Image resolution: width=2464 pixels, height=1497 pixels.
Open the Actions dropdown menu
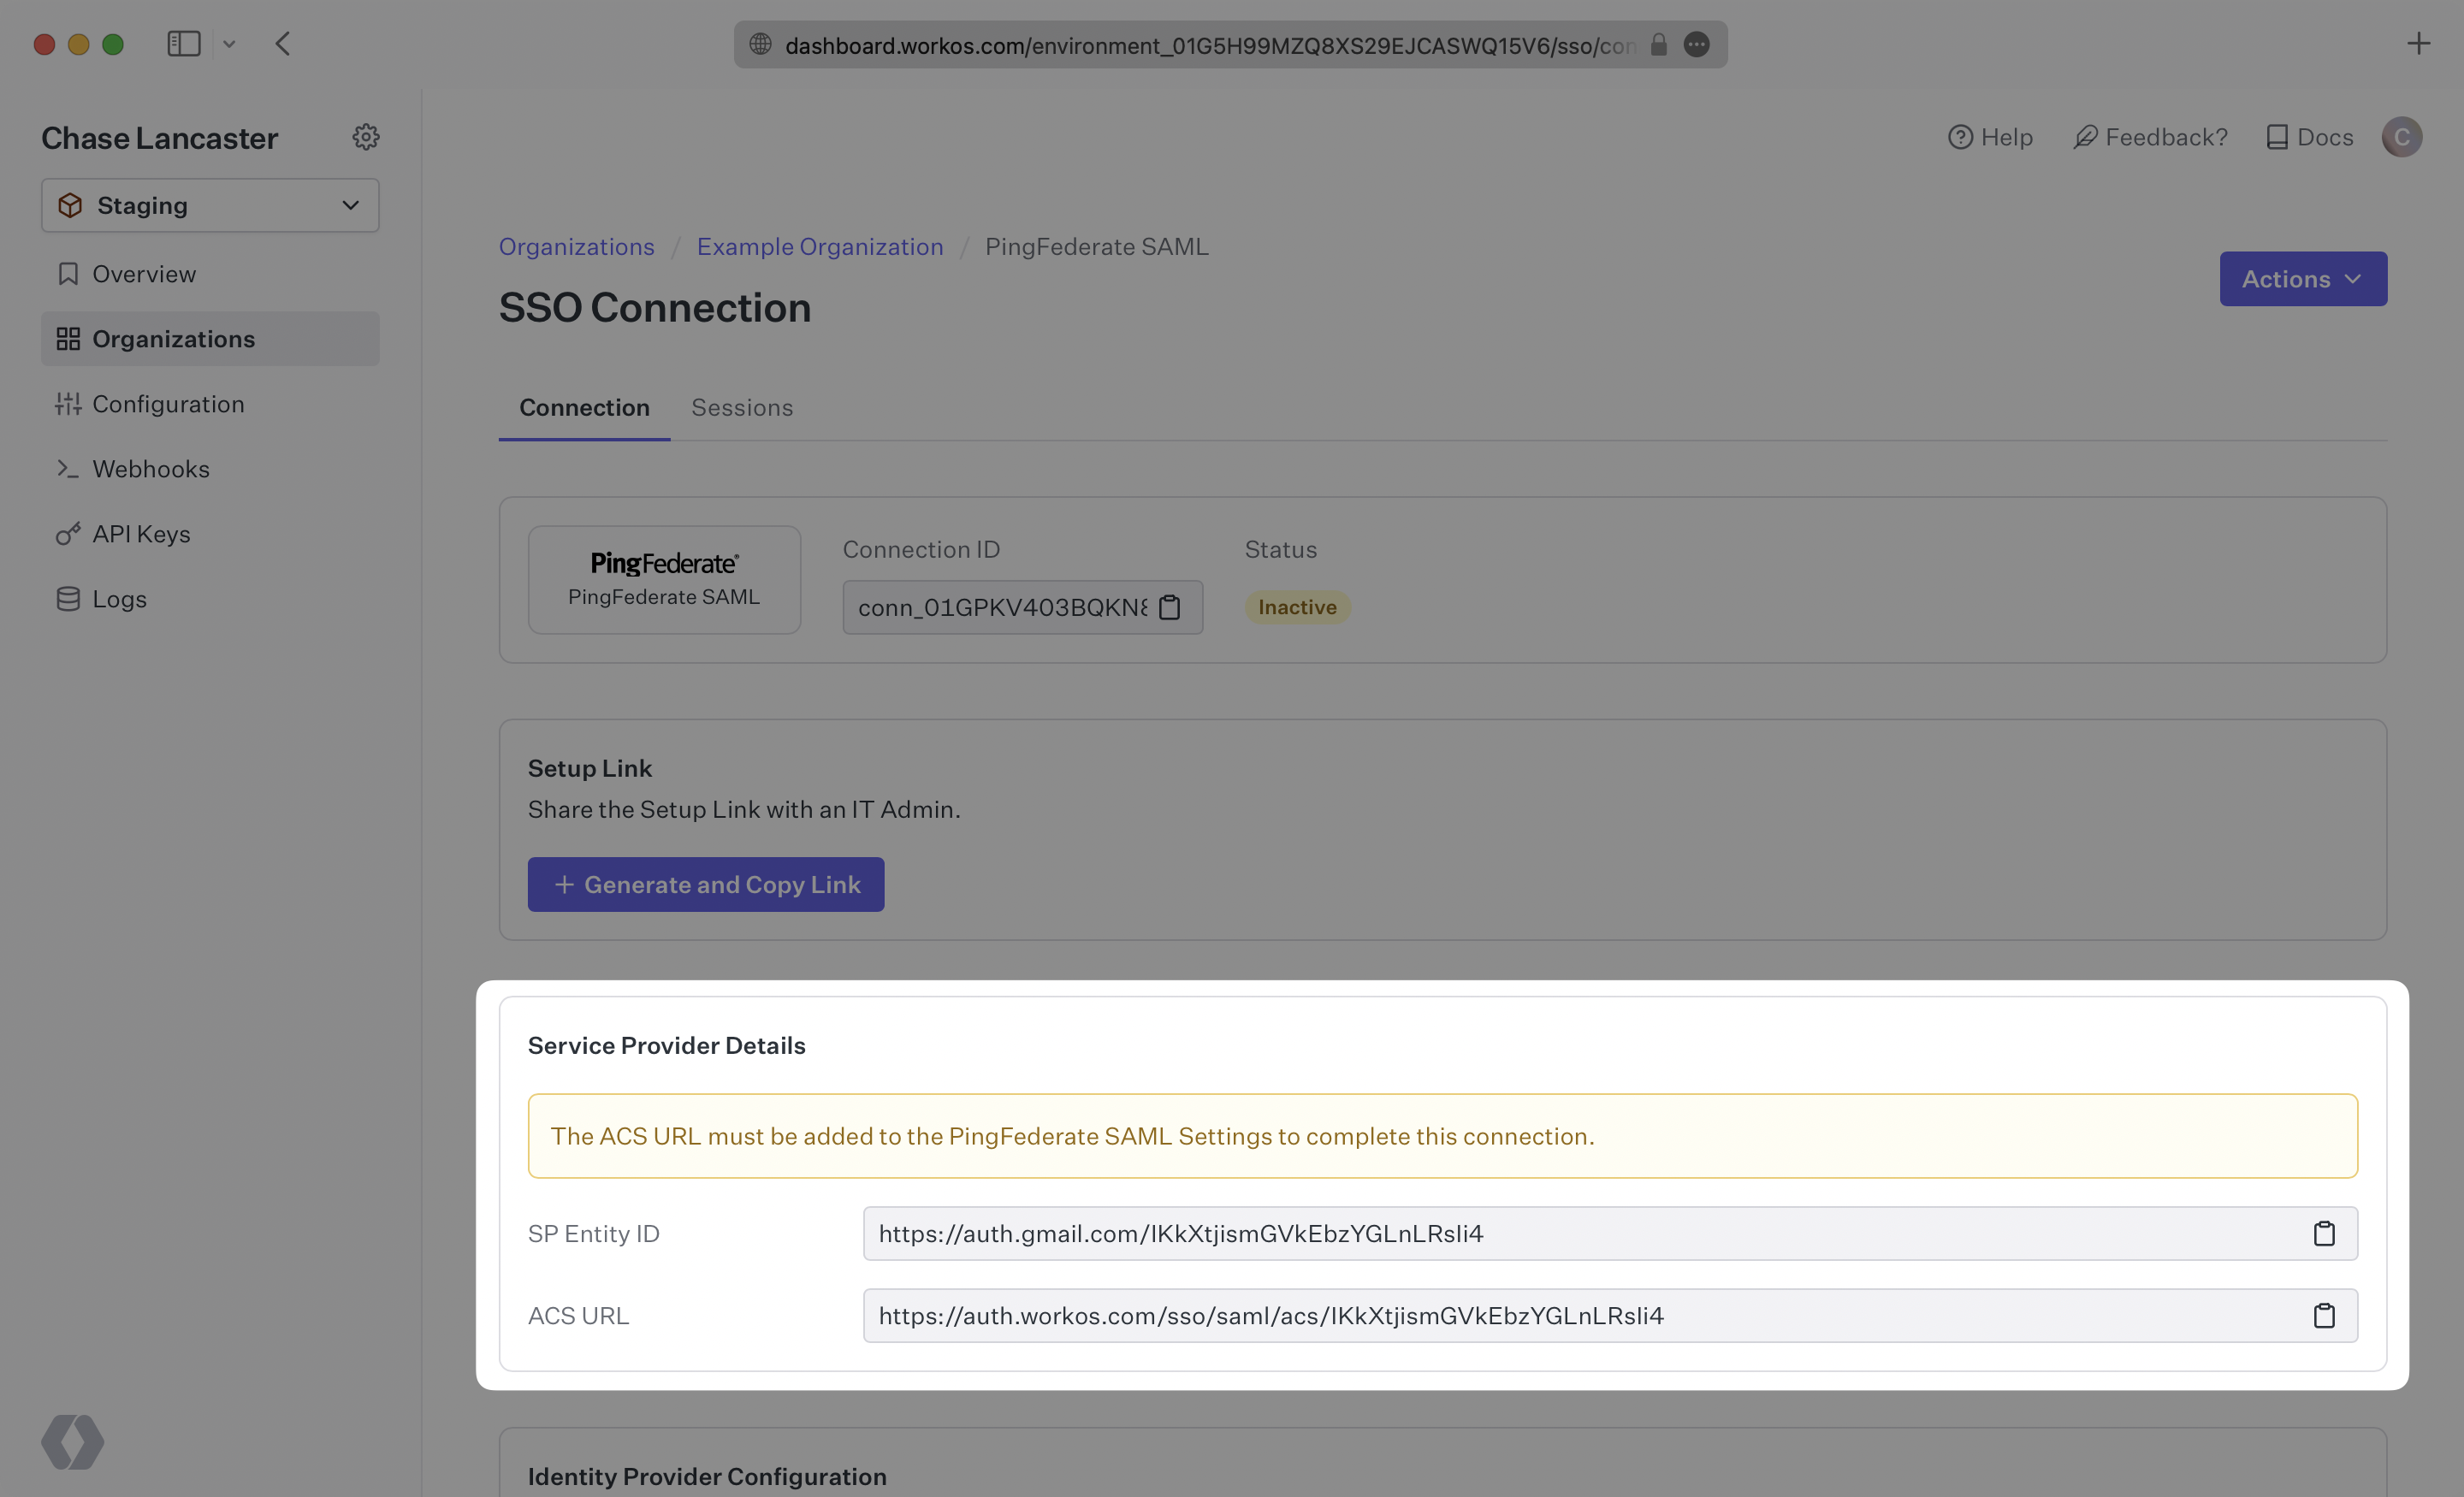[2302, 279]
